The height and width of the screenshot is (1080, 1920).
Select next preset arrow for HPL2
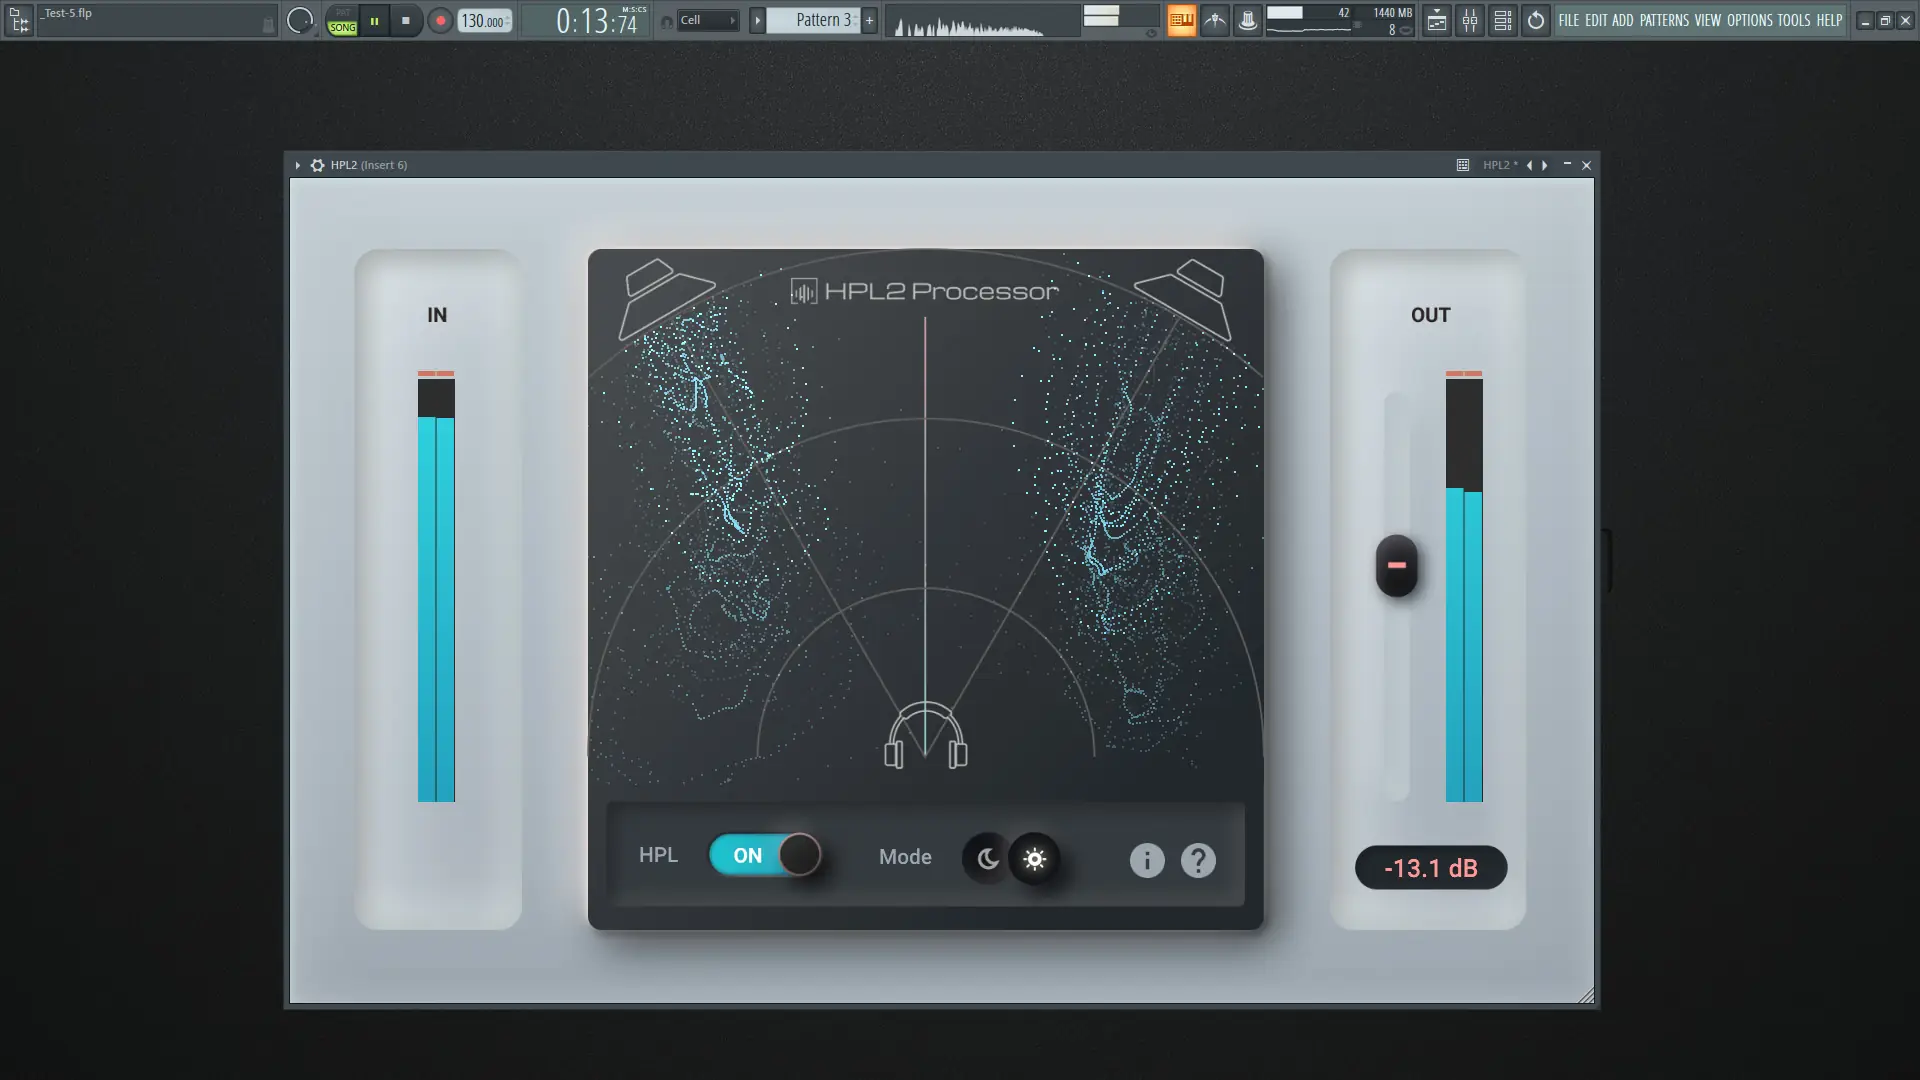(x=1545, y=165)
